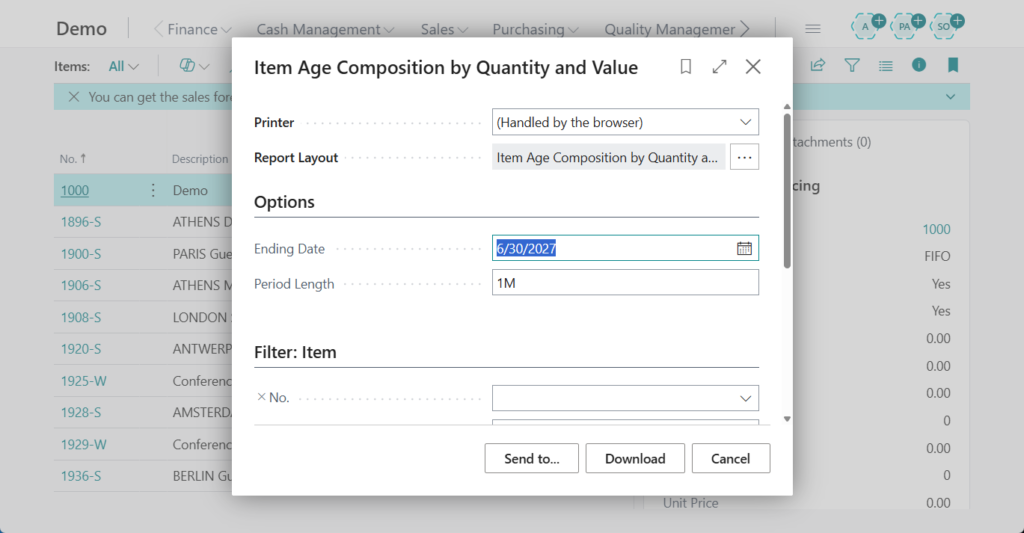Open the Ending Date calendar picker
Viewport: 1024px width, 533px height.
[x=744, y=248]
